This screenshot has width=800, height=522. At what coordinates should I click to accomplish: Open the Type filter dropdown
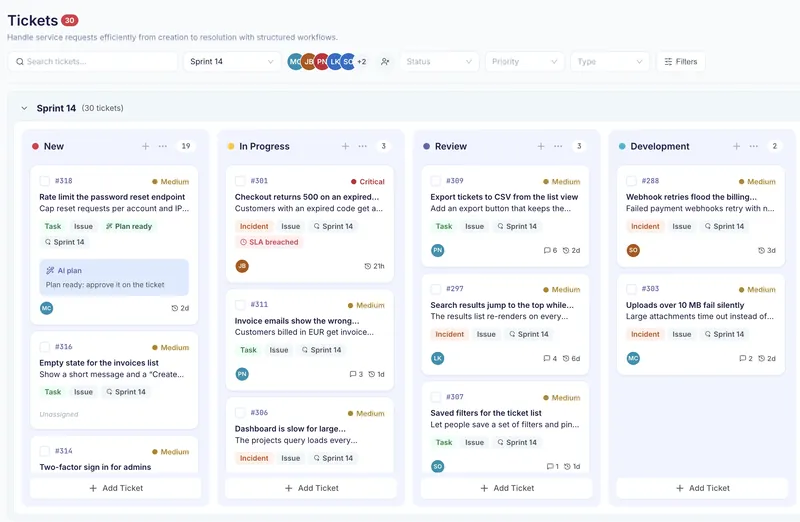point(610,62)
